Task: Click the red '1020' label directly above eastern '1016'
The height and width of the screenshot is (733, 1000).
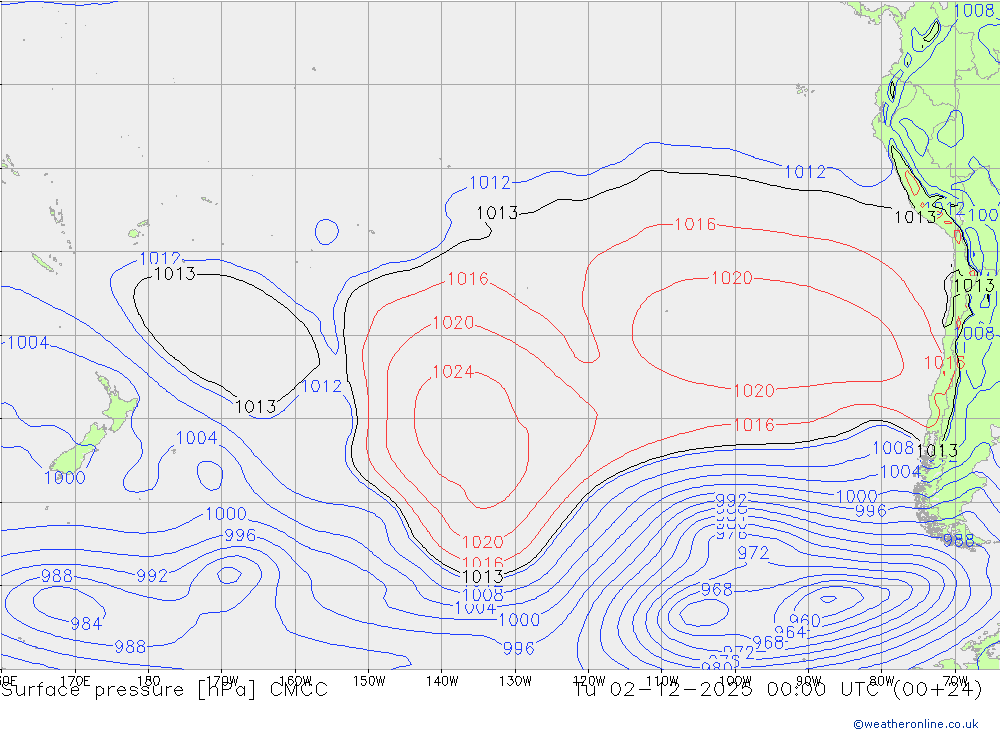Action: 754,390
